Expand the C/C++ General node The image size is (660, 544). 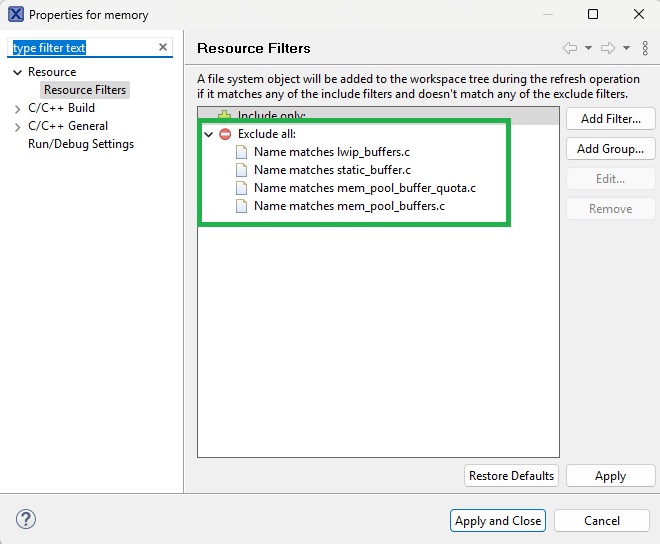tap(18, 126)
